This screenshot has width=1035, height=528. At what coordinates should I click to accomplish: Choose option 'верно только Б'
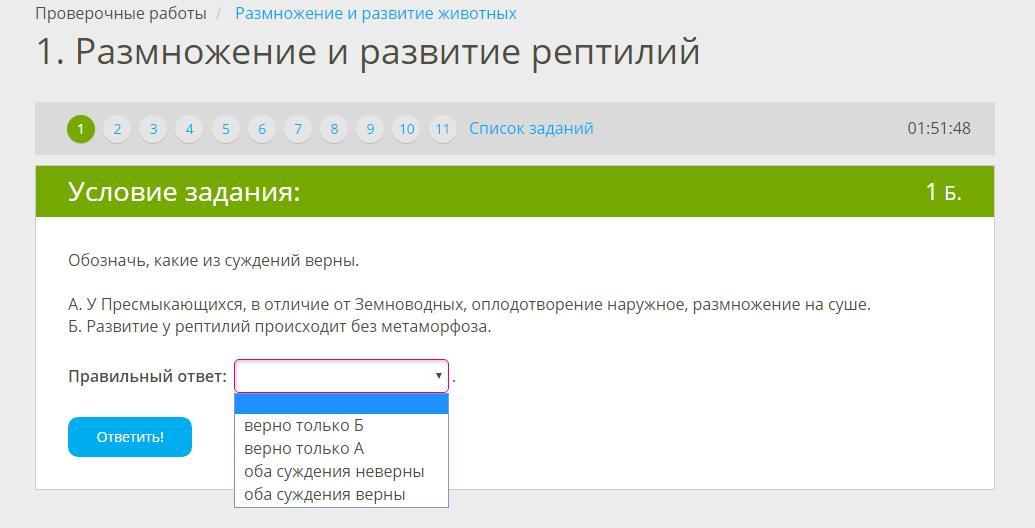pos(341,426)
